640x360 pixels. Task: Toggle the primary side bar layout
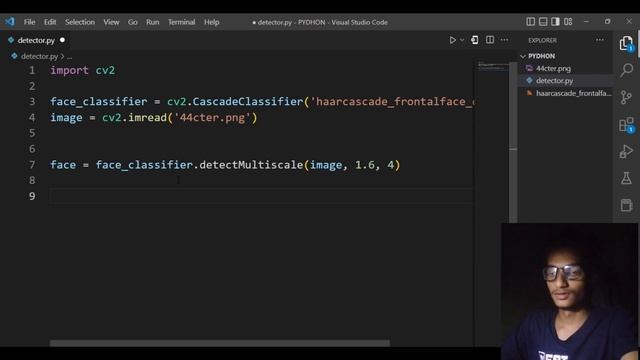click(531, 22)
